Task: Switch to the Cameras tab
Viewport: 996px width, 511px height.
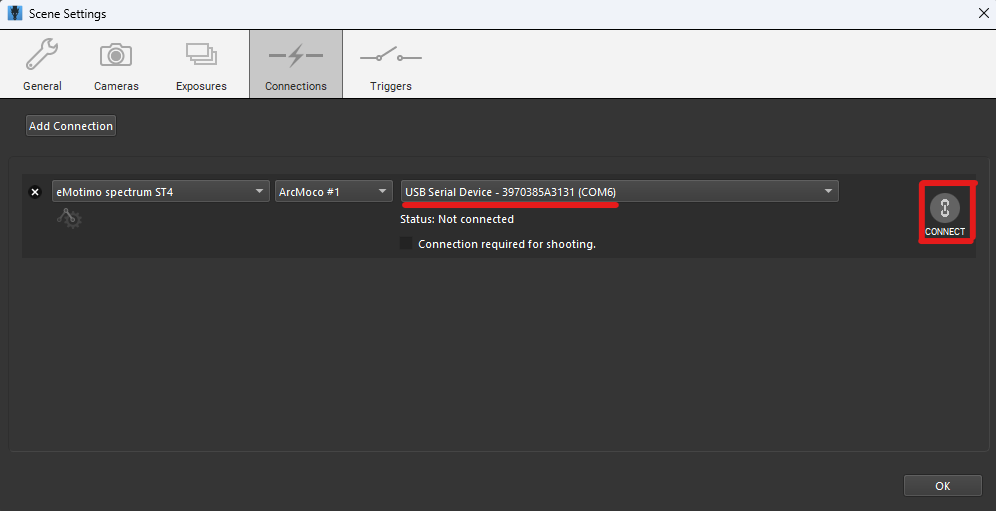Action: pyautogui.click(x=116, y=64)
